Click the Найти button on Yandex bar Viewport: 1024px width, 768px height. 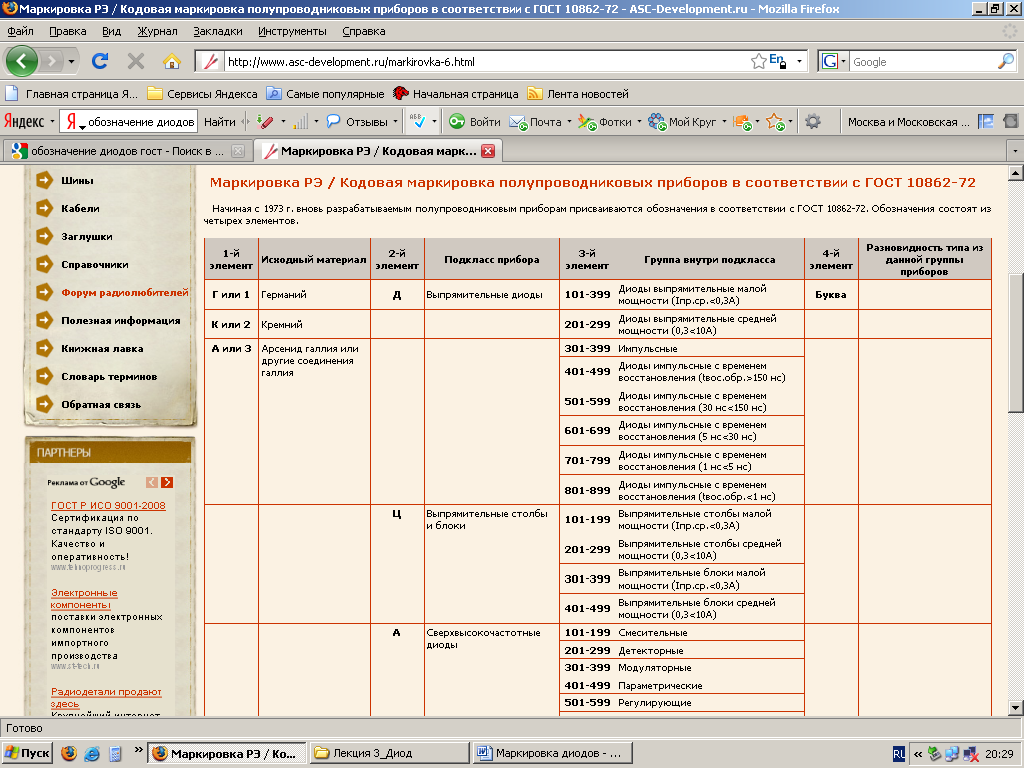[219, 122]
